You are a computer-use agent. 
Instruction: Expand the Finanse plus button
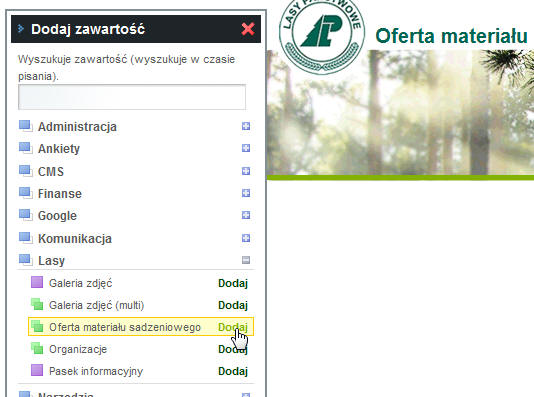pos(246,193)
